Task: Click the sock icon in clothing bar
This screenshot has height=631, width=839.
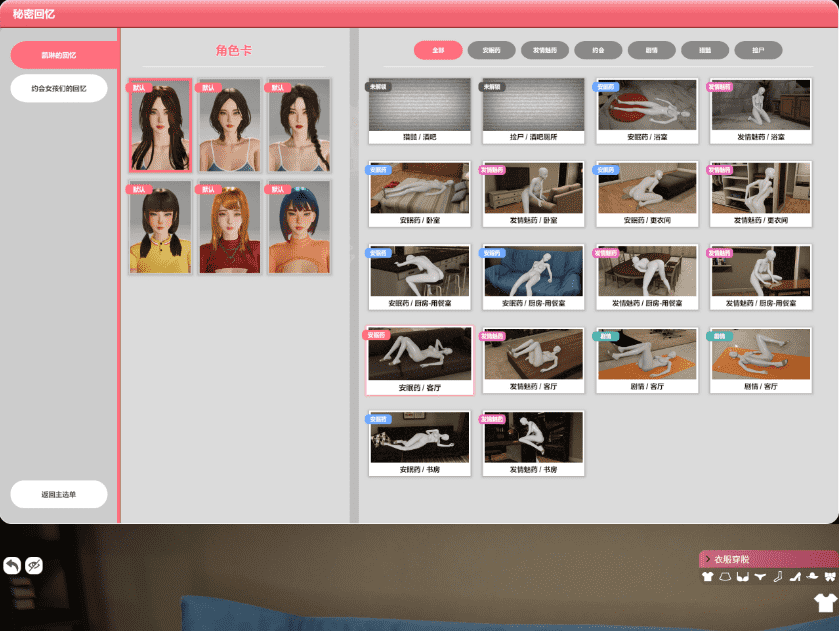Action: click(x=777, y=577)
